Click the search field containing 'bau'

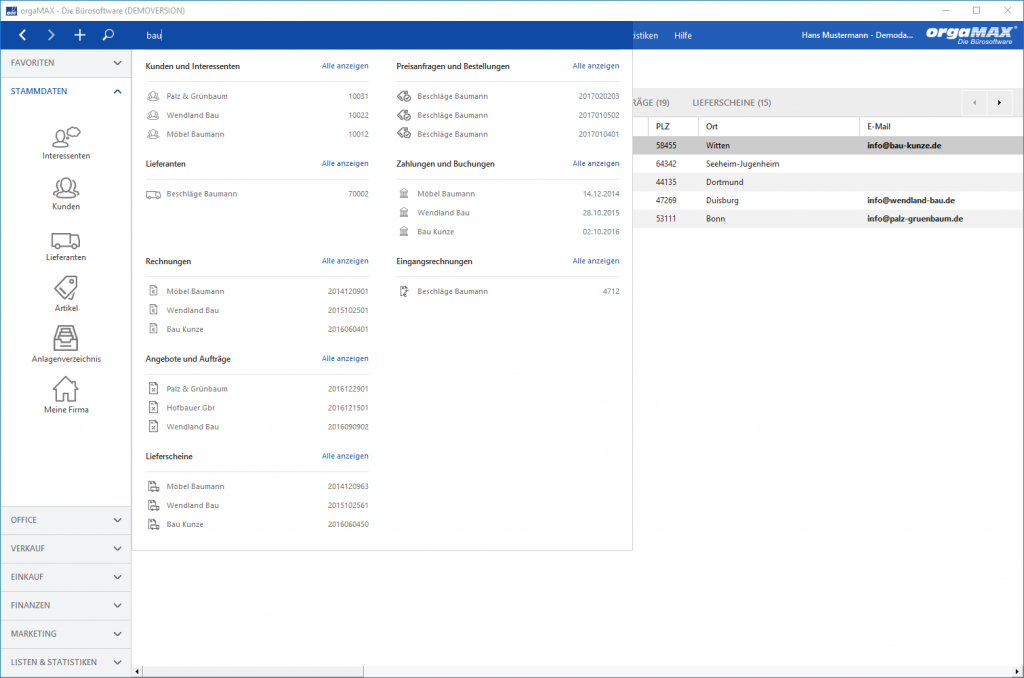(x=382, y=35)
